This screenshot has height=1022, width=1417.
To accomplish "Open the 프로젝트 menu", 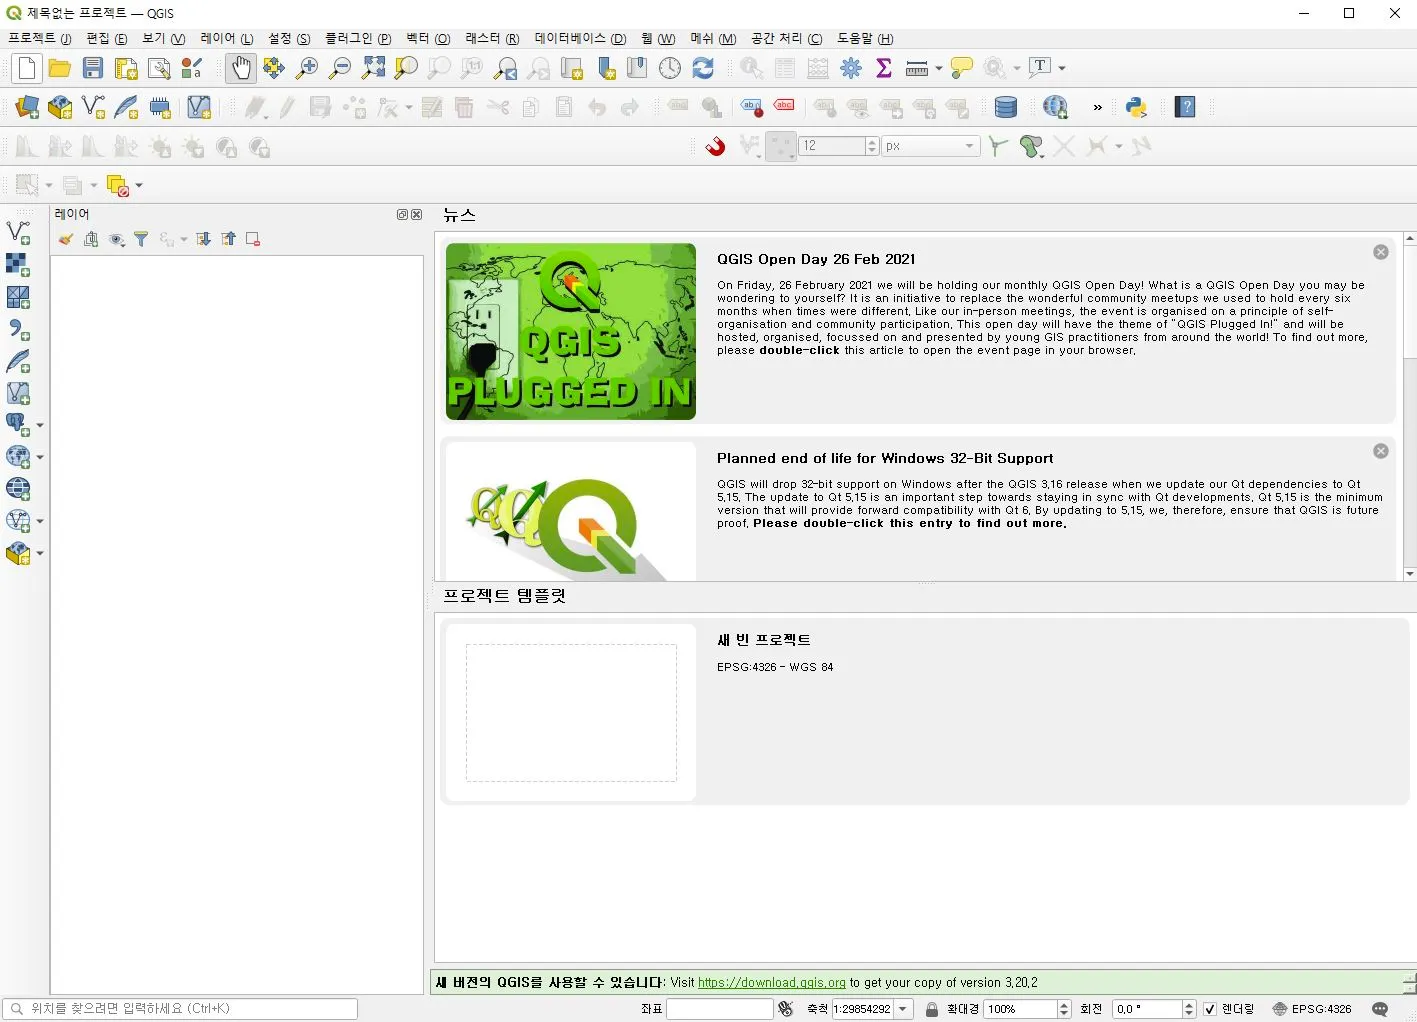I will [x=40, y=38].
